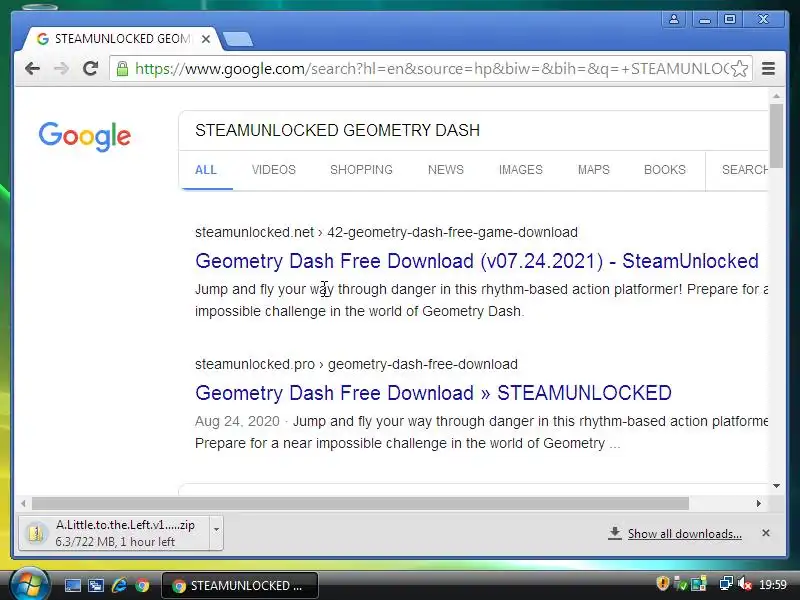This screenshot has width=800, height=600.
Task: Click the Show Desktop taskbar icon
Action: pyautogui.click(x=72, y=586)
